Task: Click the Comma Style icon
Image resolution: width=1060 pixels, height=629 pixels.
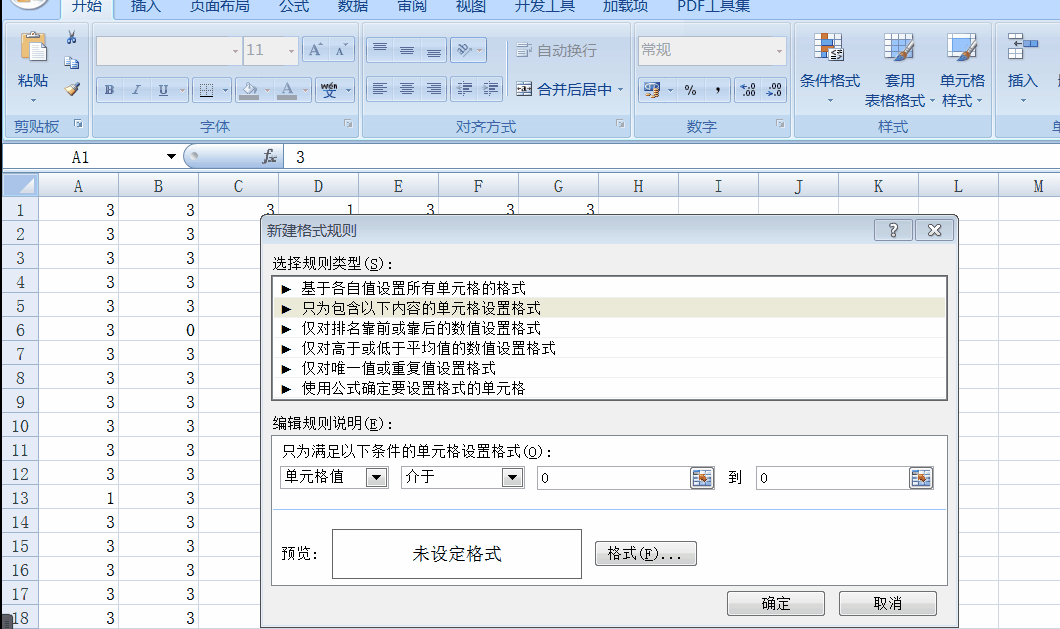Action: coord(717,90)
